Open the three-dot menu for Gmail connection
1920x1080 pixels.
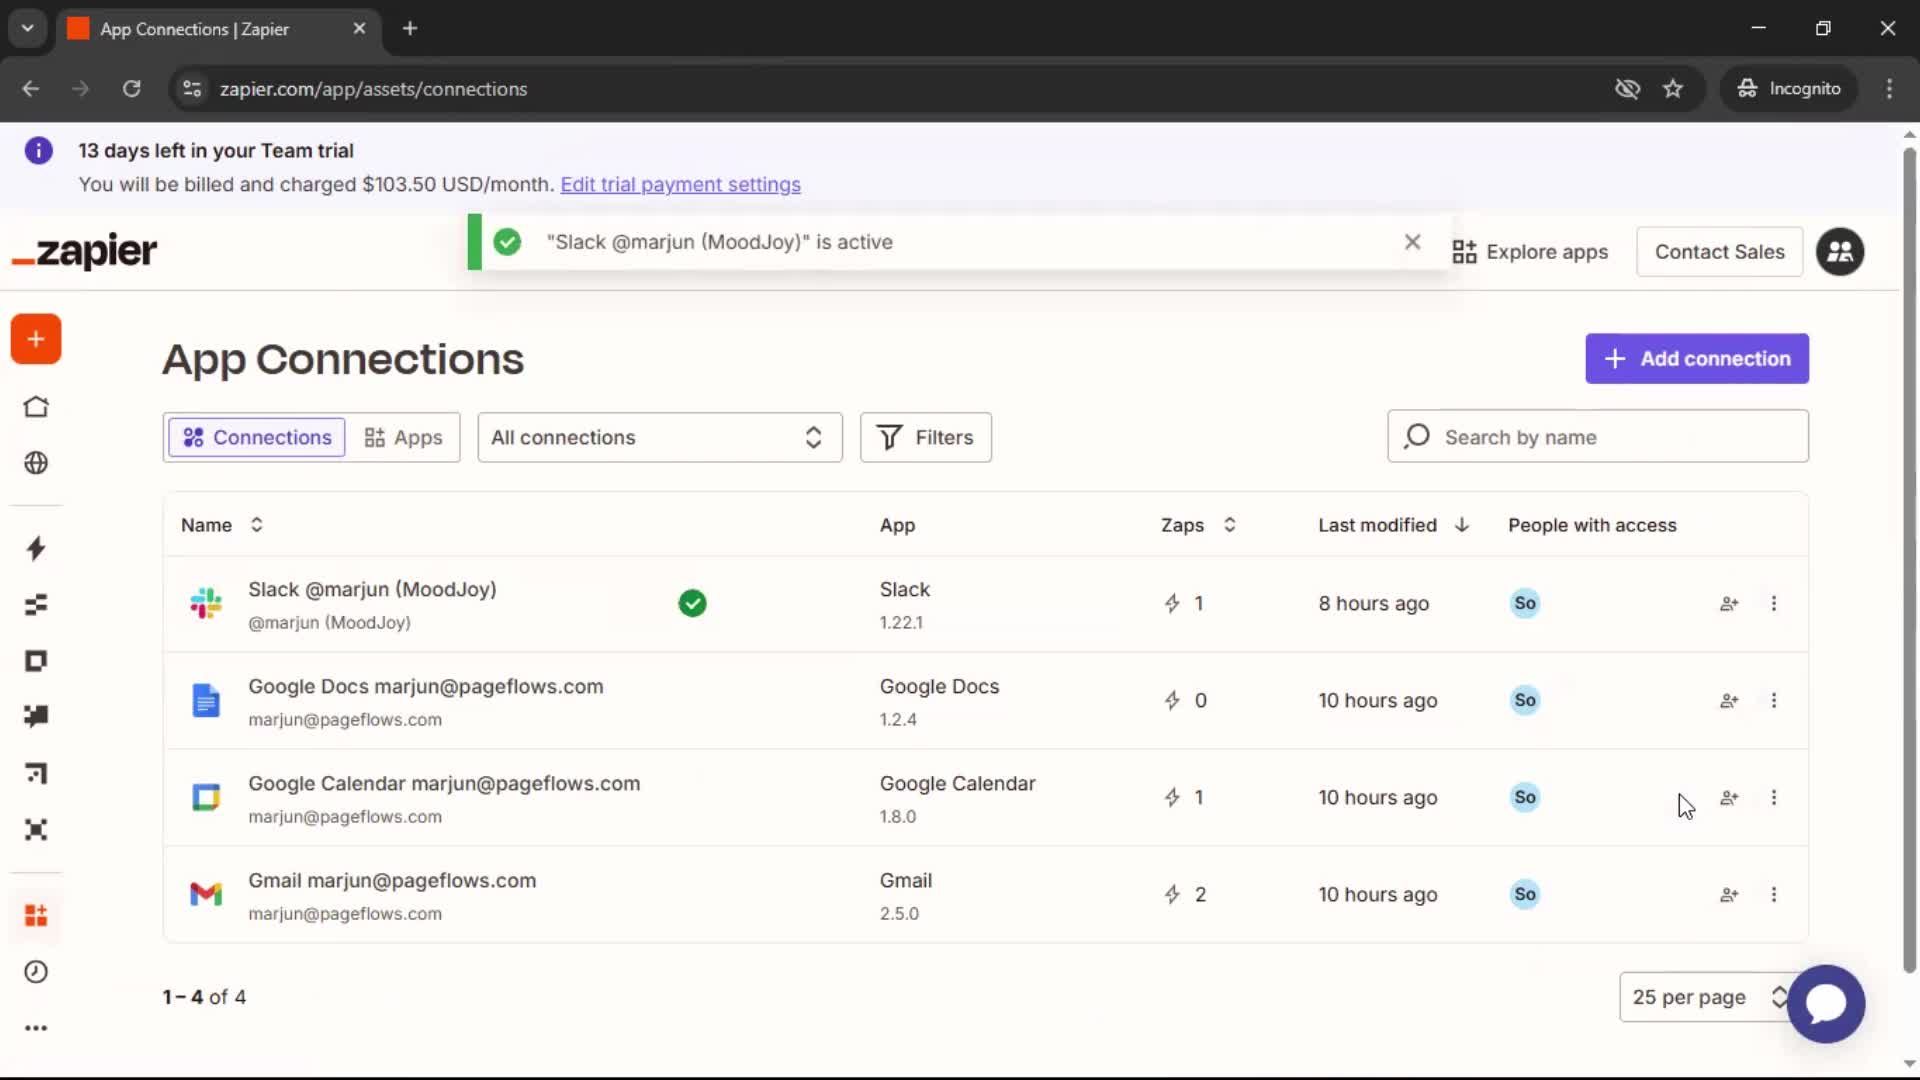coord(1774,895)
